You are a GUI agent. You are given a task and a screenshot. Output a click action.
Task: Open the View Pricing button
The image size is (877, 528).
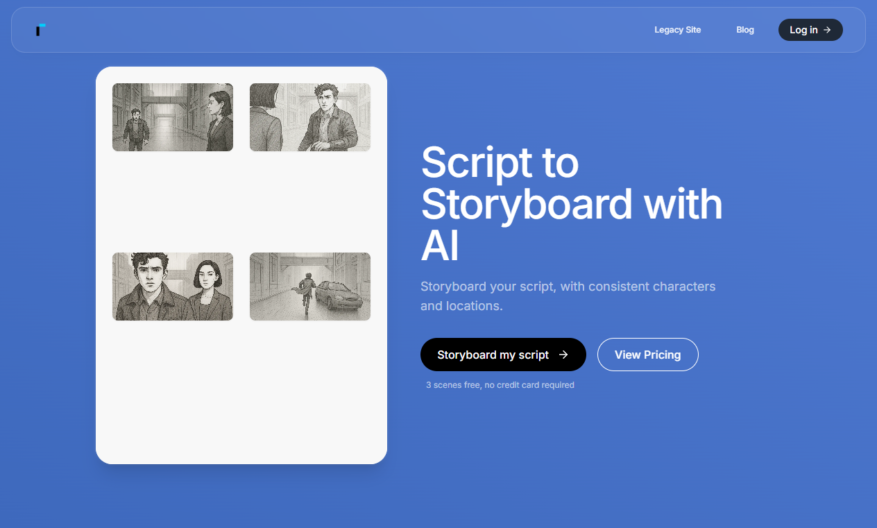point(648,355)
